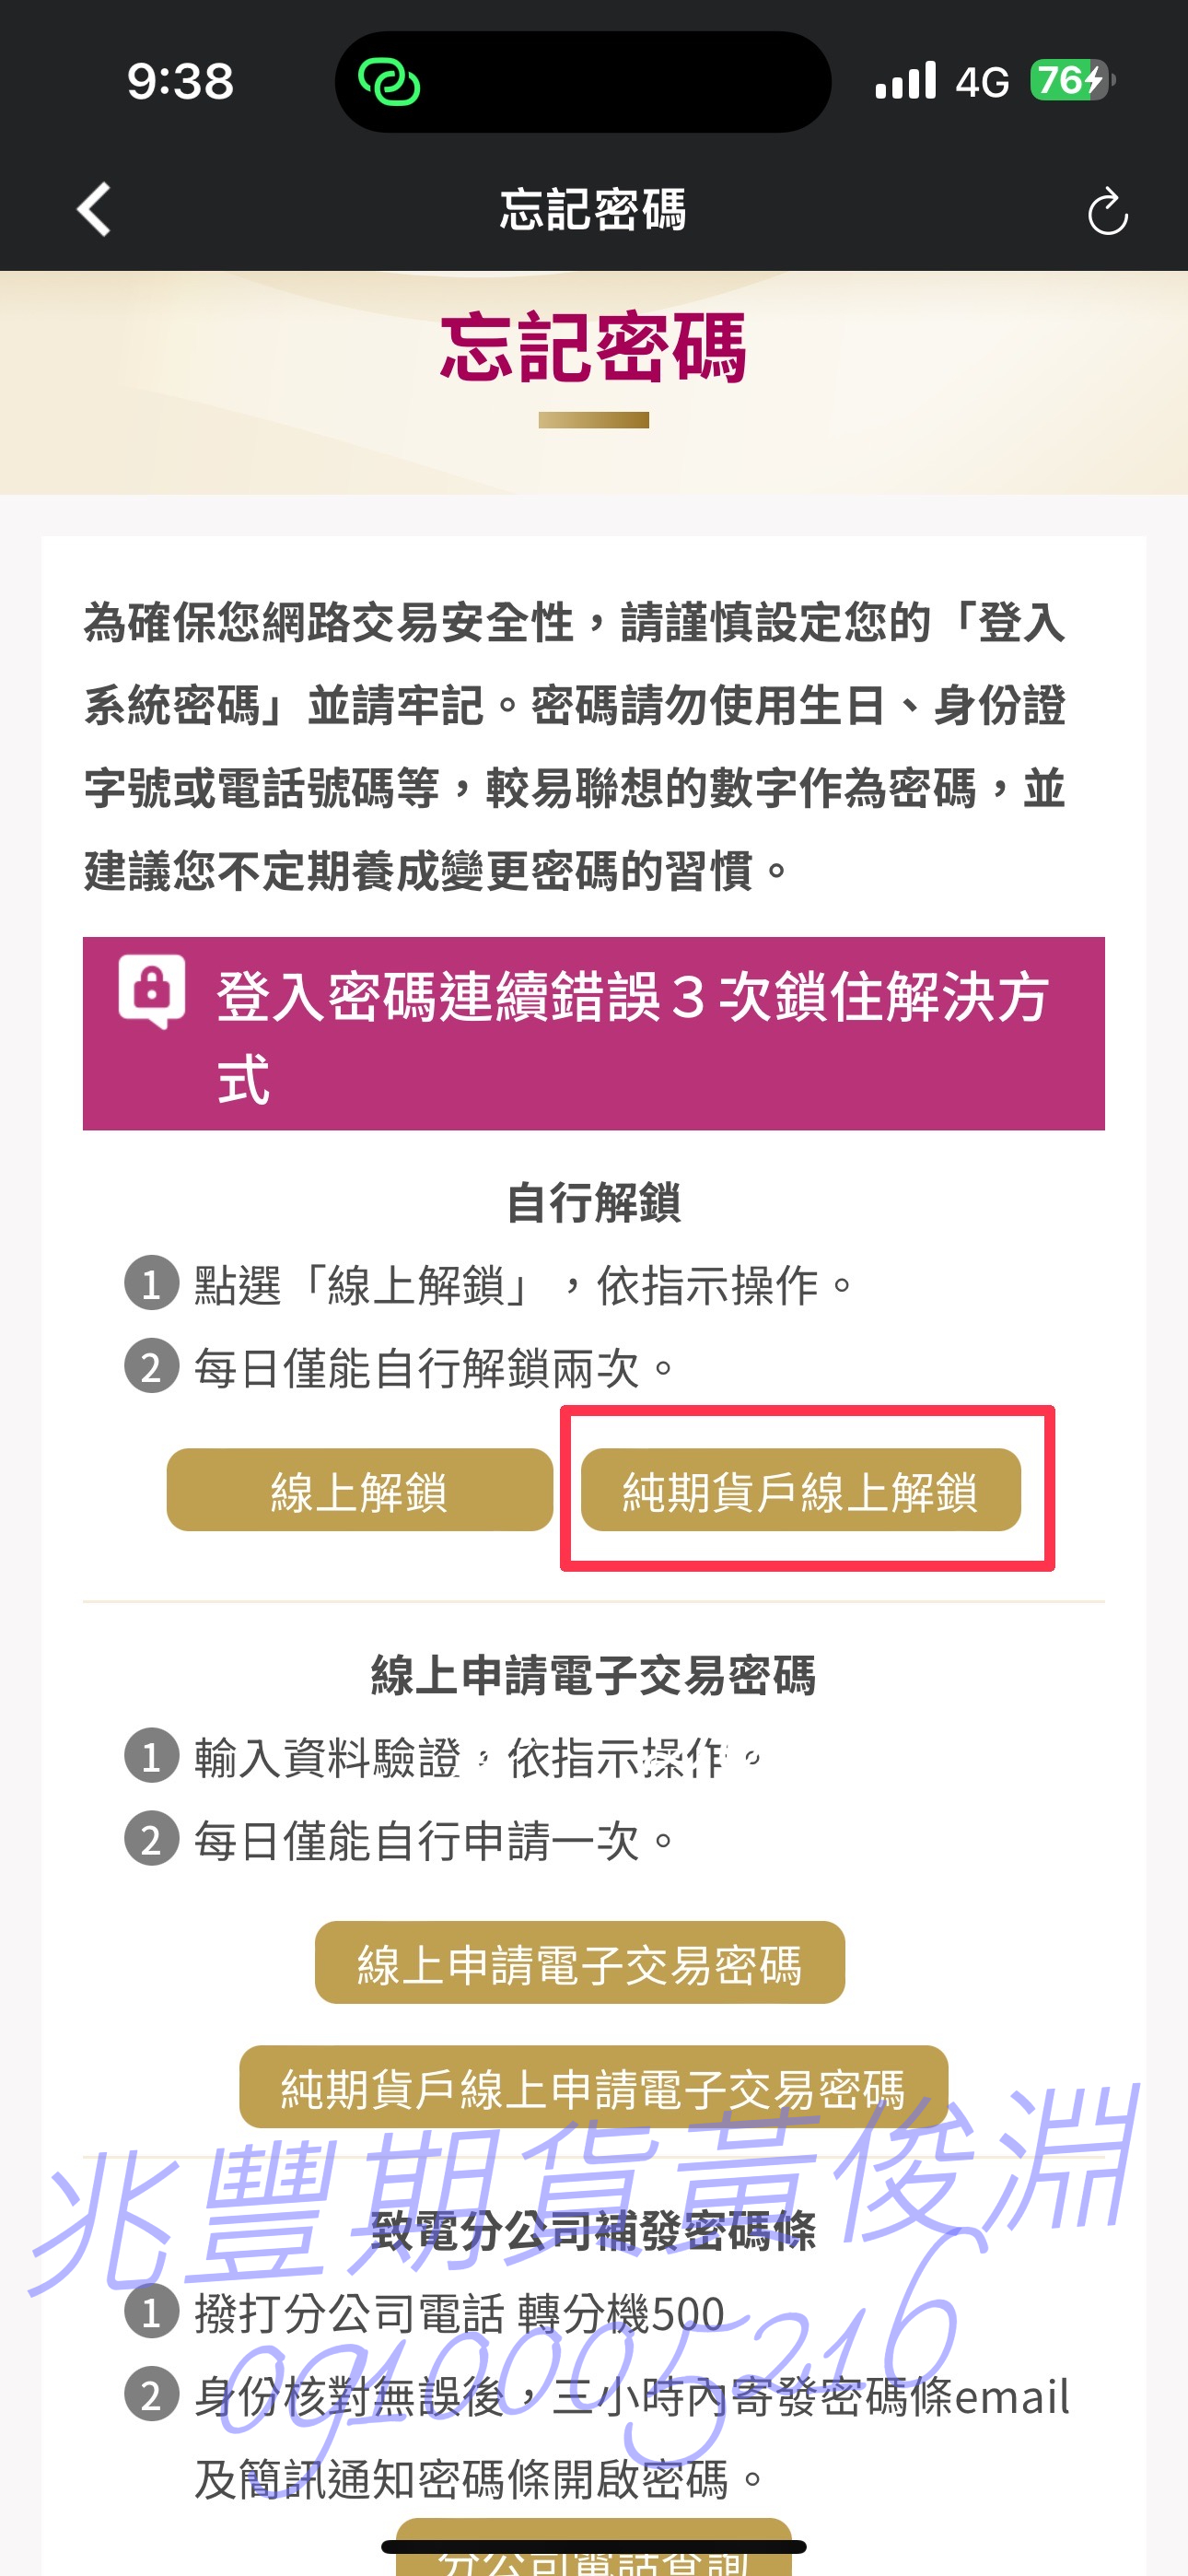This screenshot has height=2576, width=1188.
Task: Tap the refresh page icon
Action: [1107, 212]
